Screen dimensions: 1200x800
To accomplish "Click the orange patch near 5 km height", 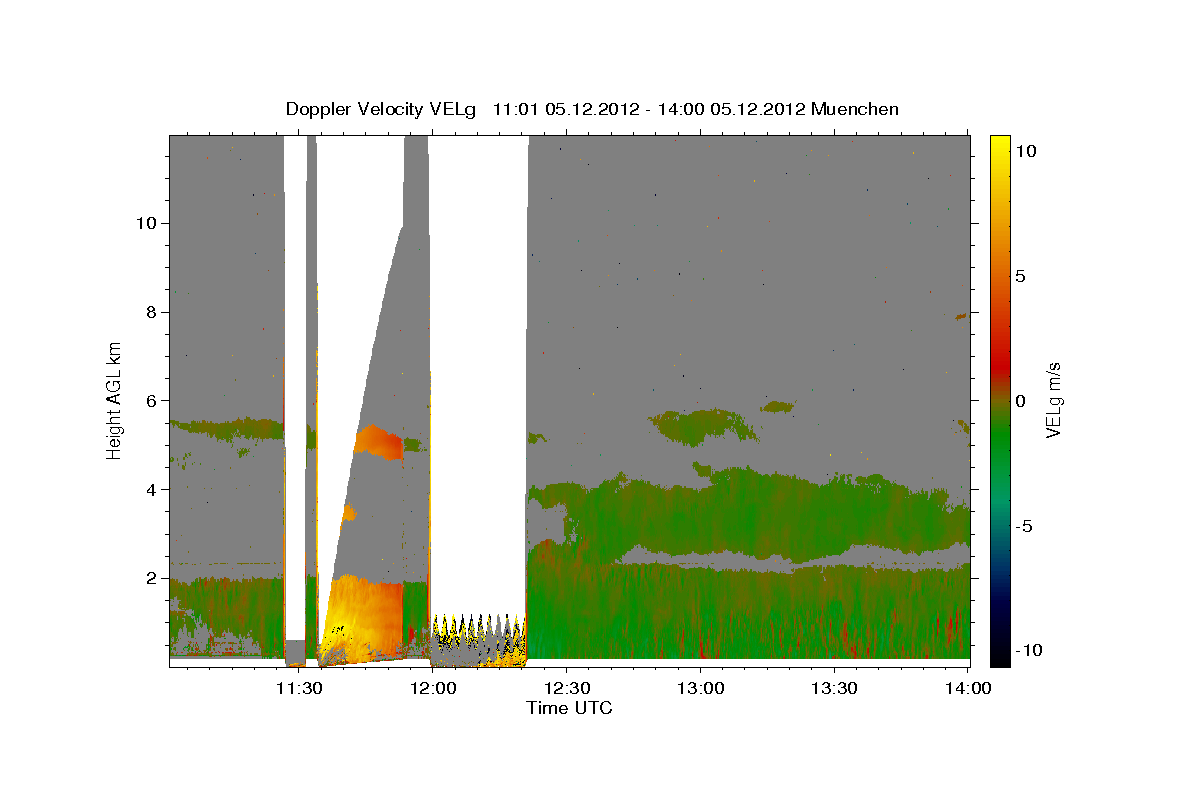I will point(378,441).
